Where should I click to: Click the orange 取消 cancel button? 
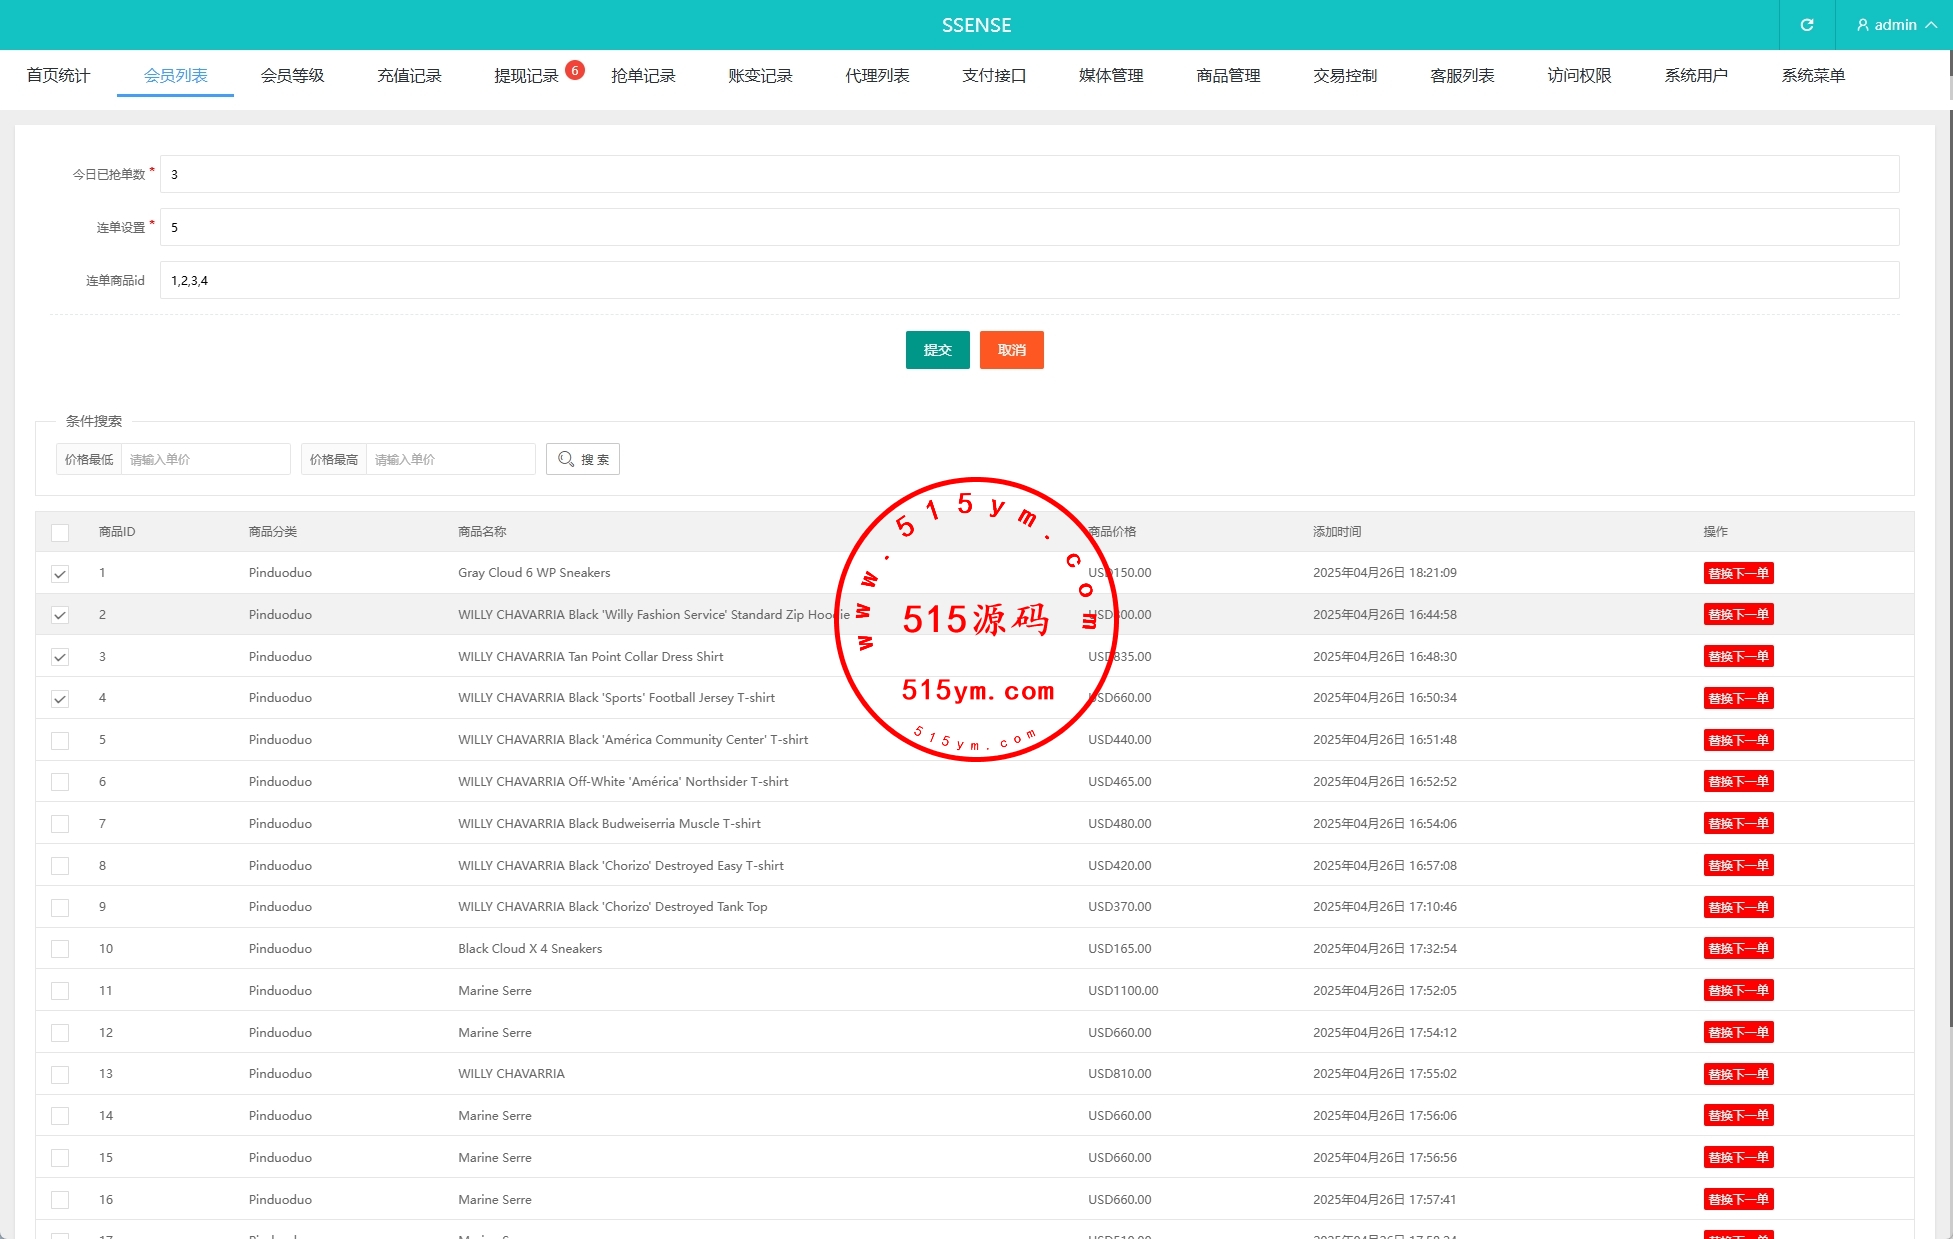click(x=1011, y=350)
